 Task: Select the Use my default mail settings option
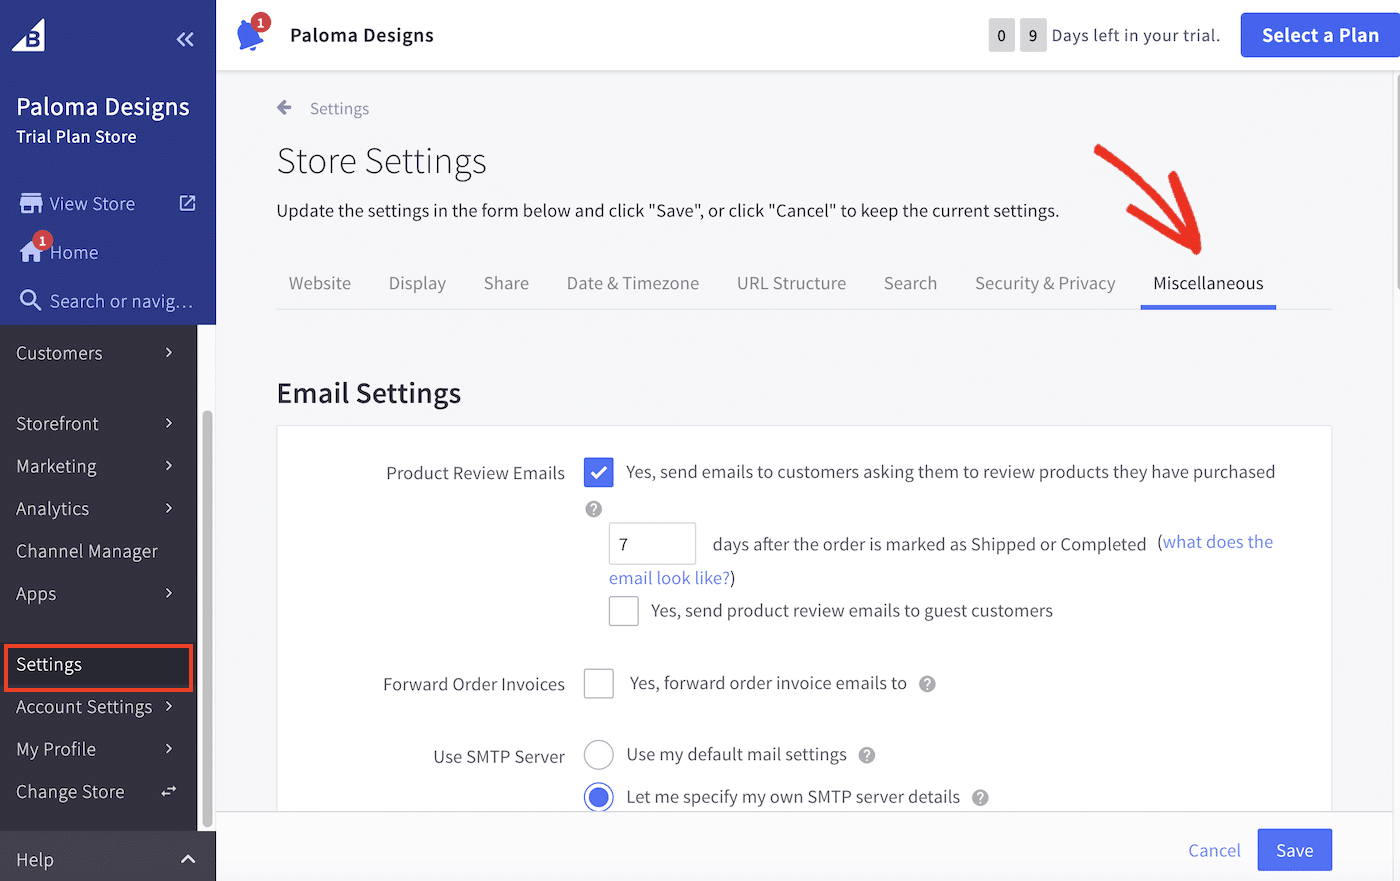coord(598,754)
